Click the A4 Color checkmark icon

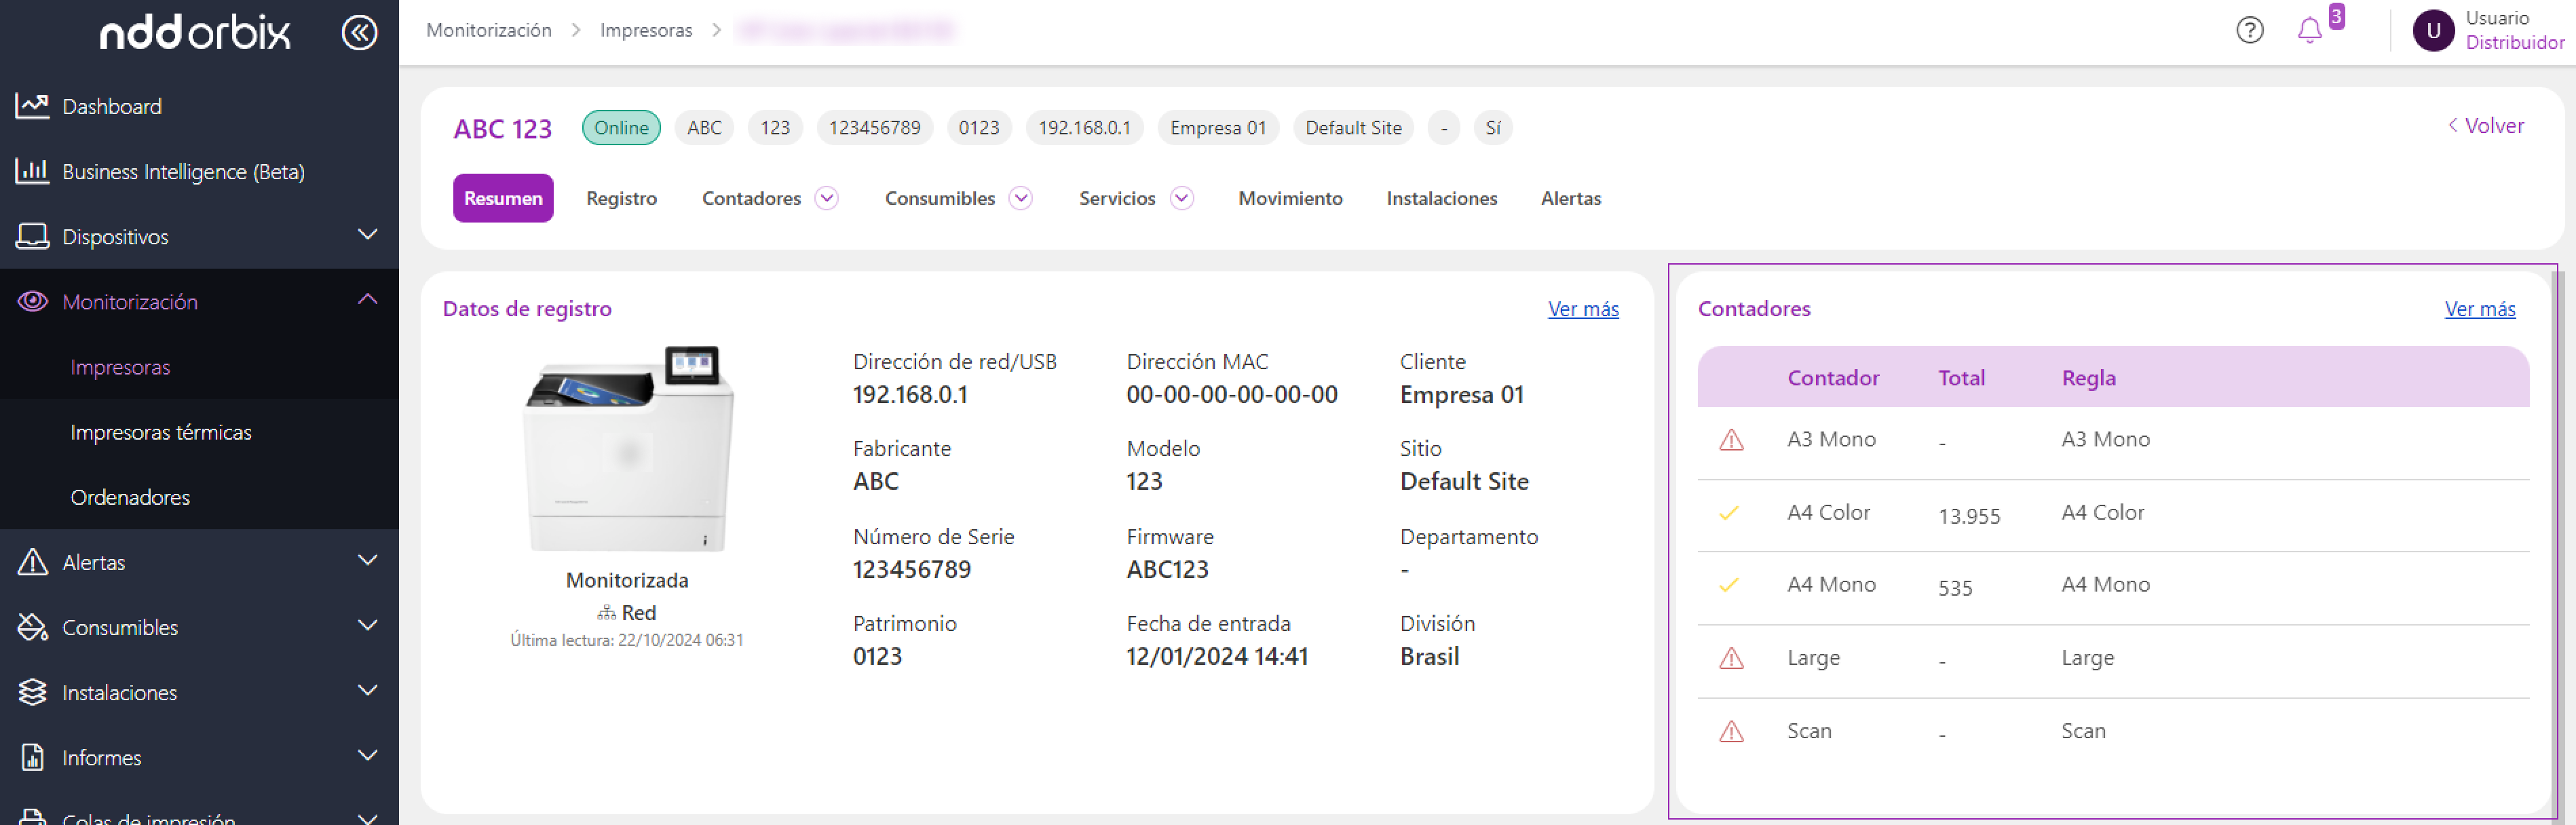(1729, 513)
